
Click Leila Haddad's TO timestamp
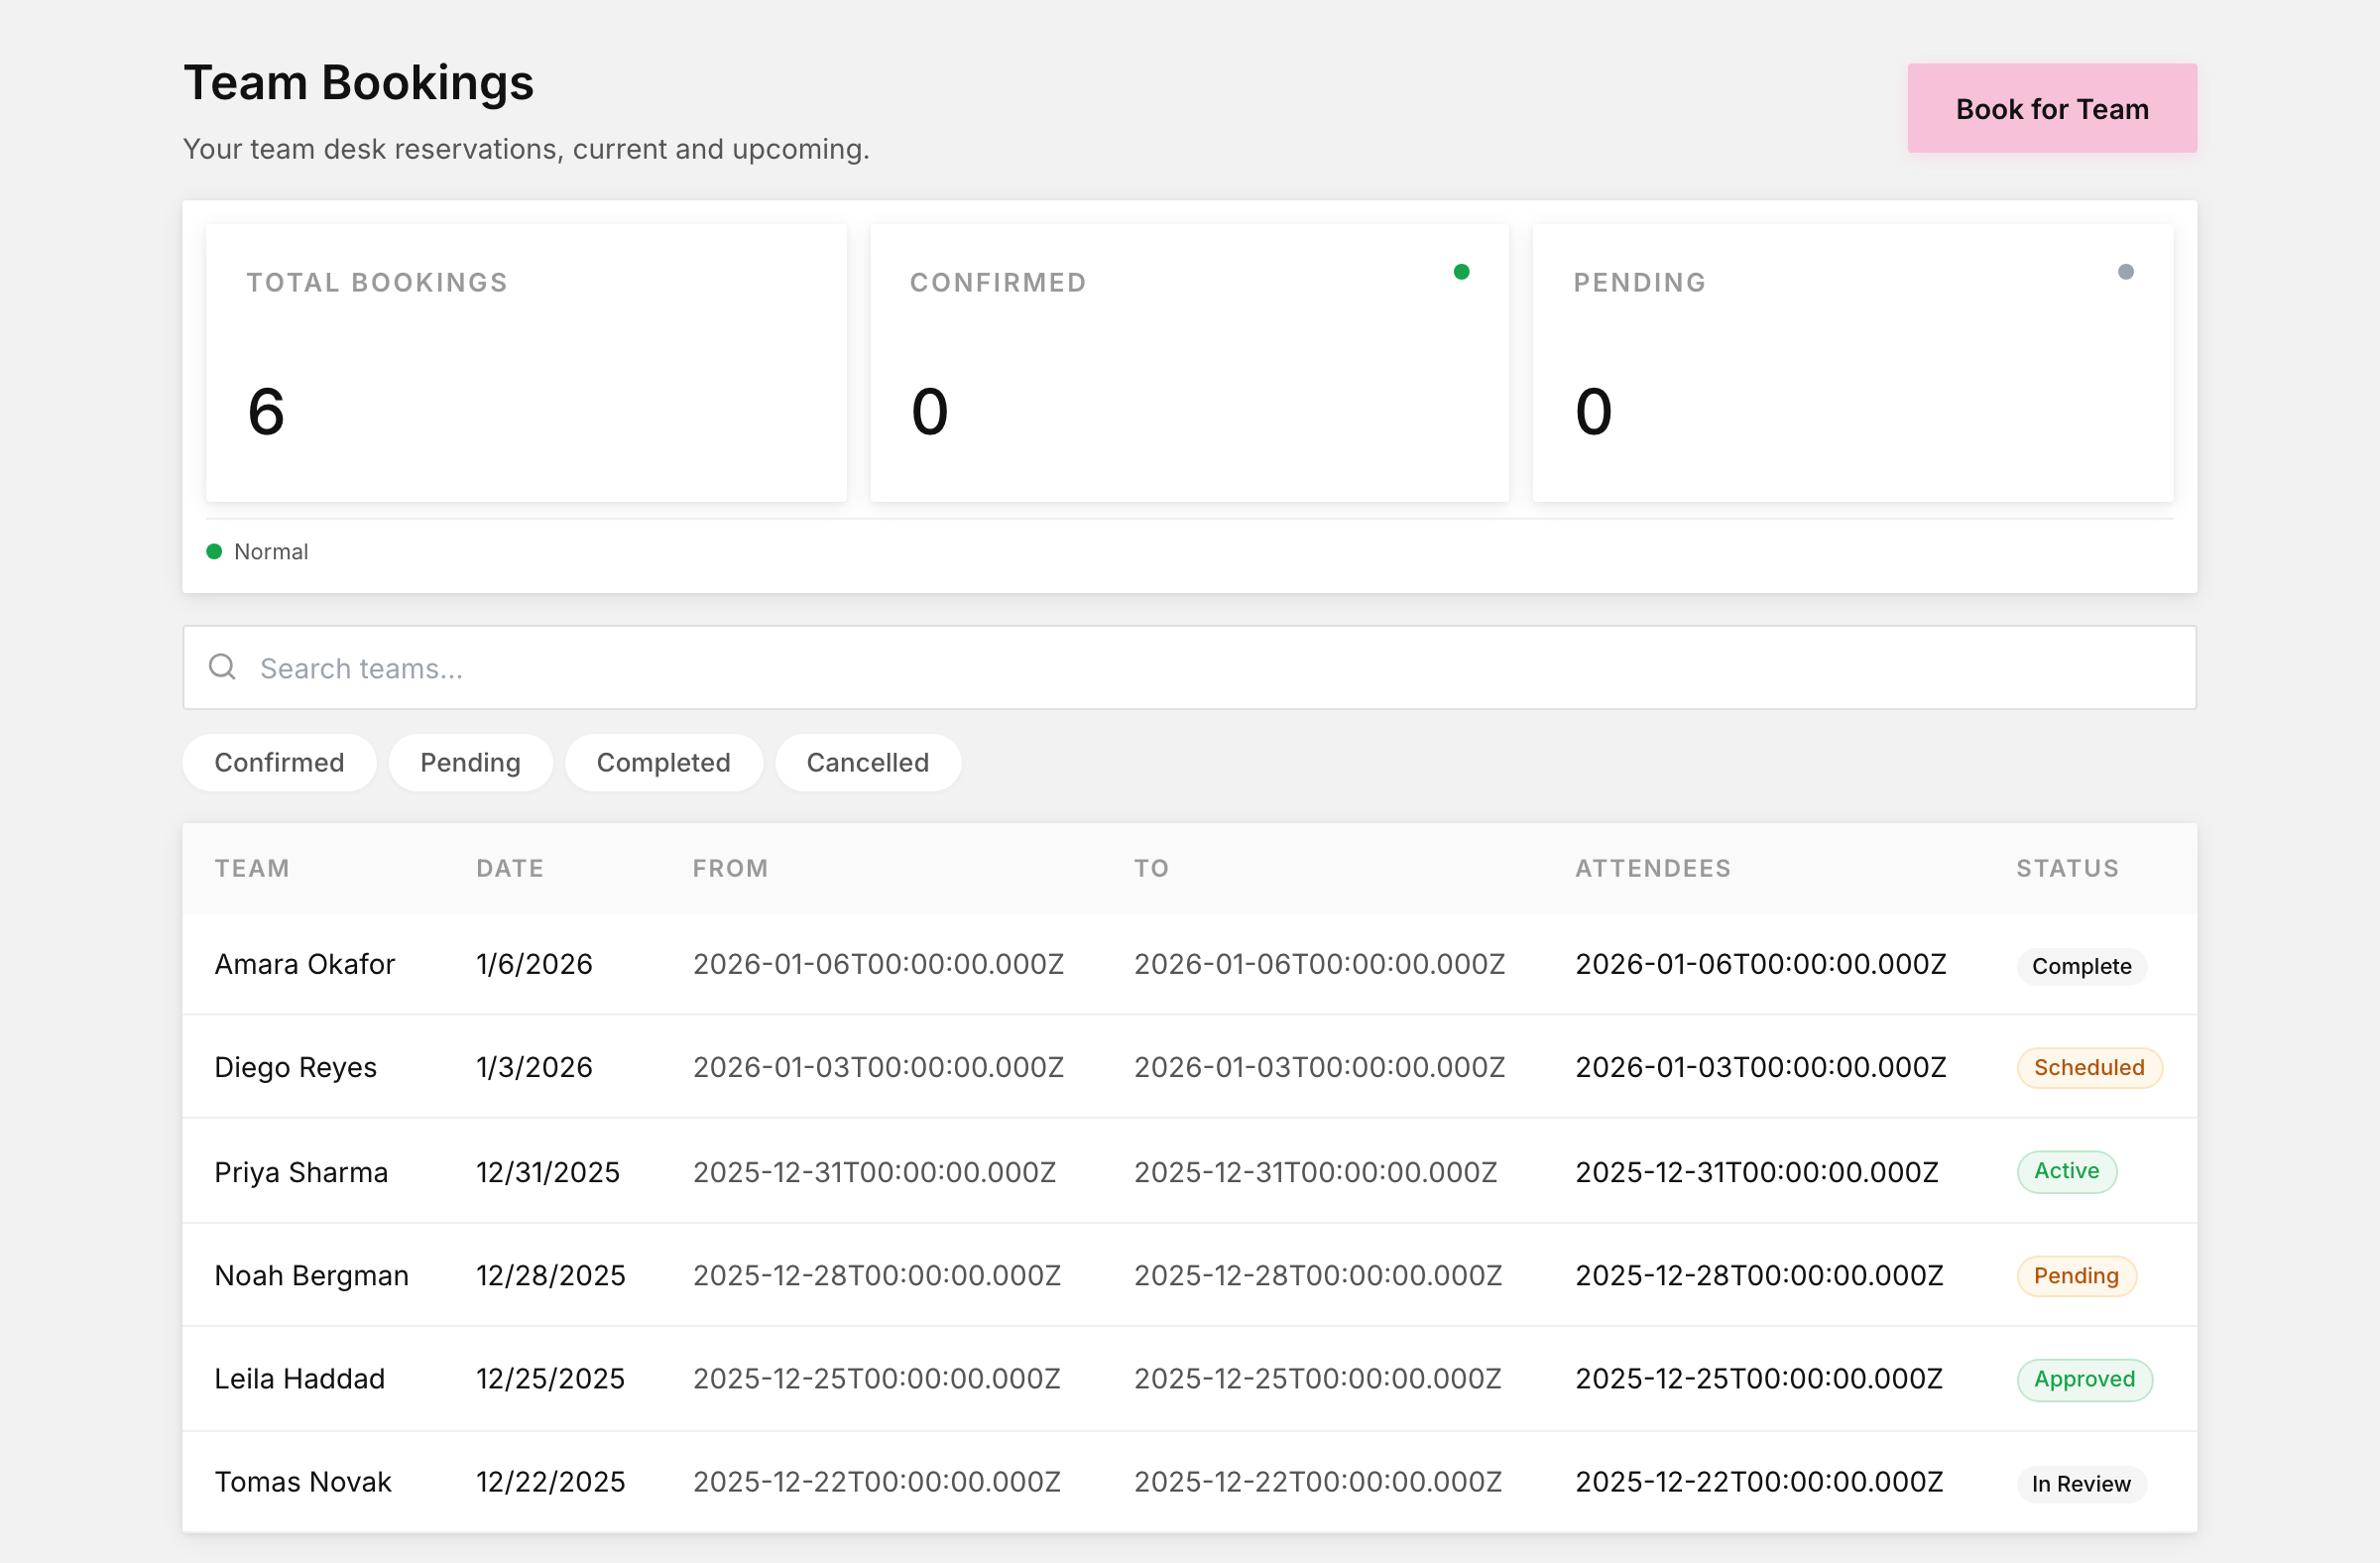point(1317,1379)
